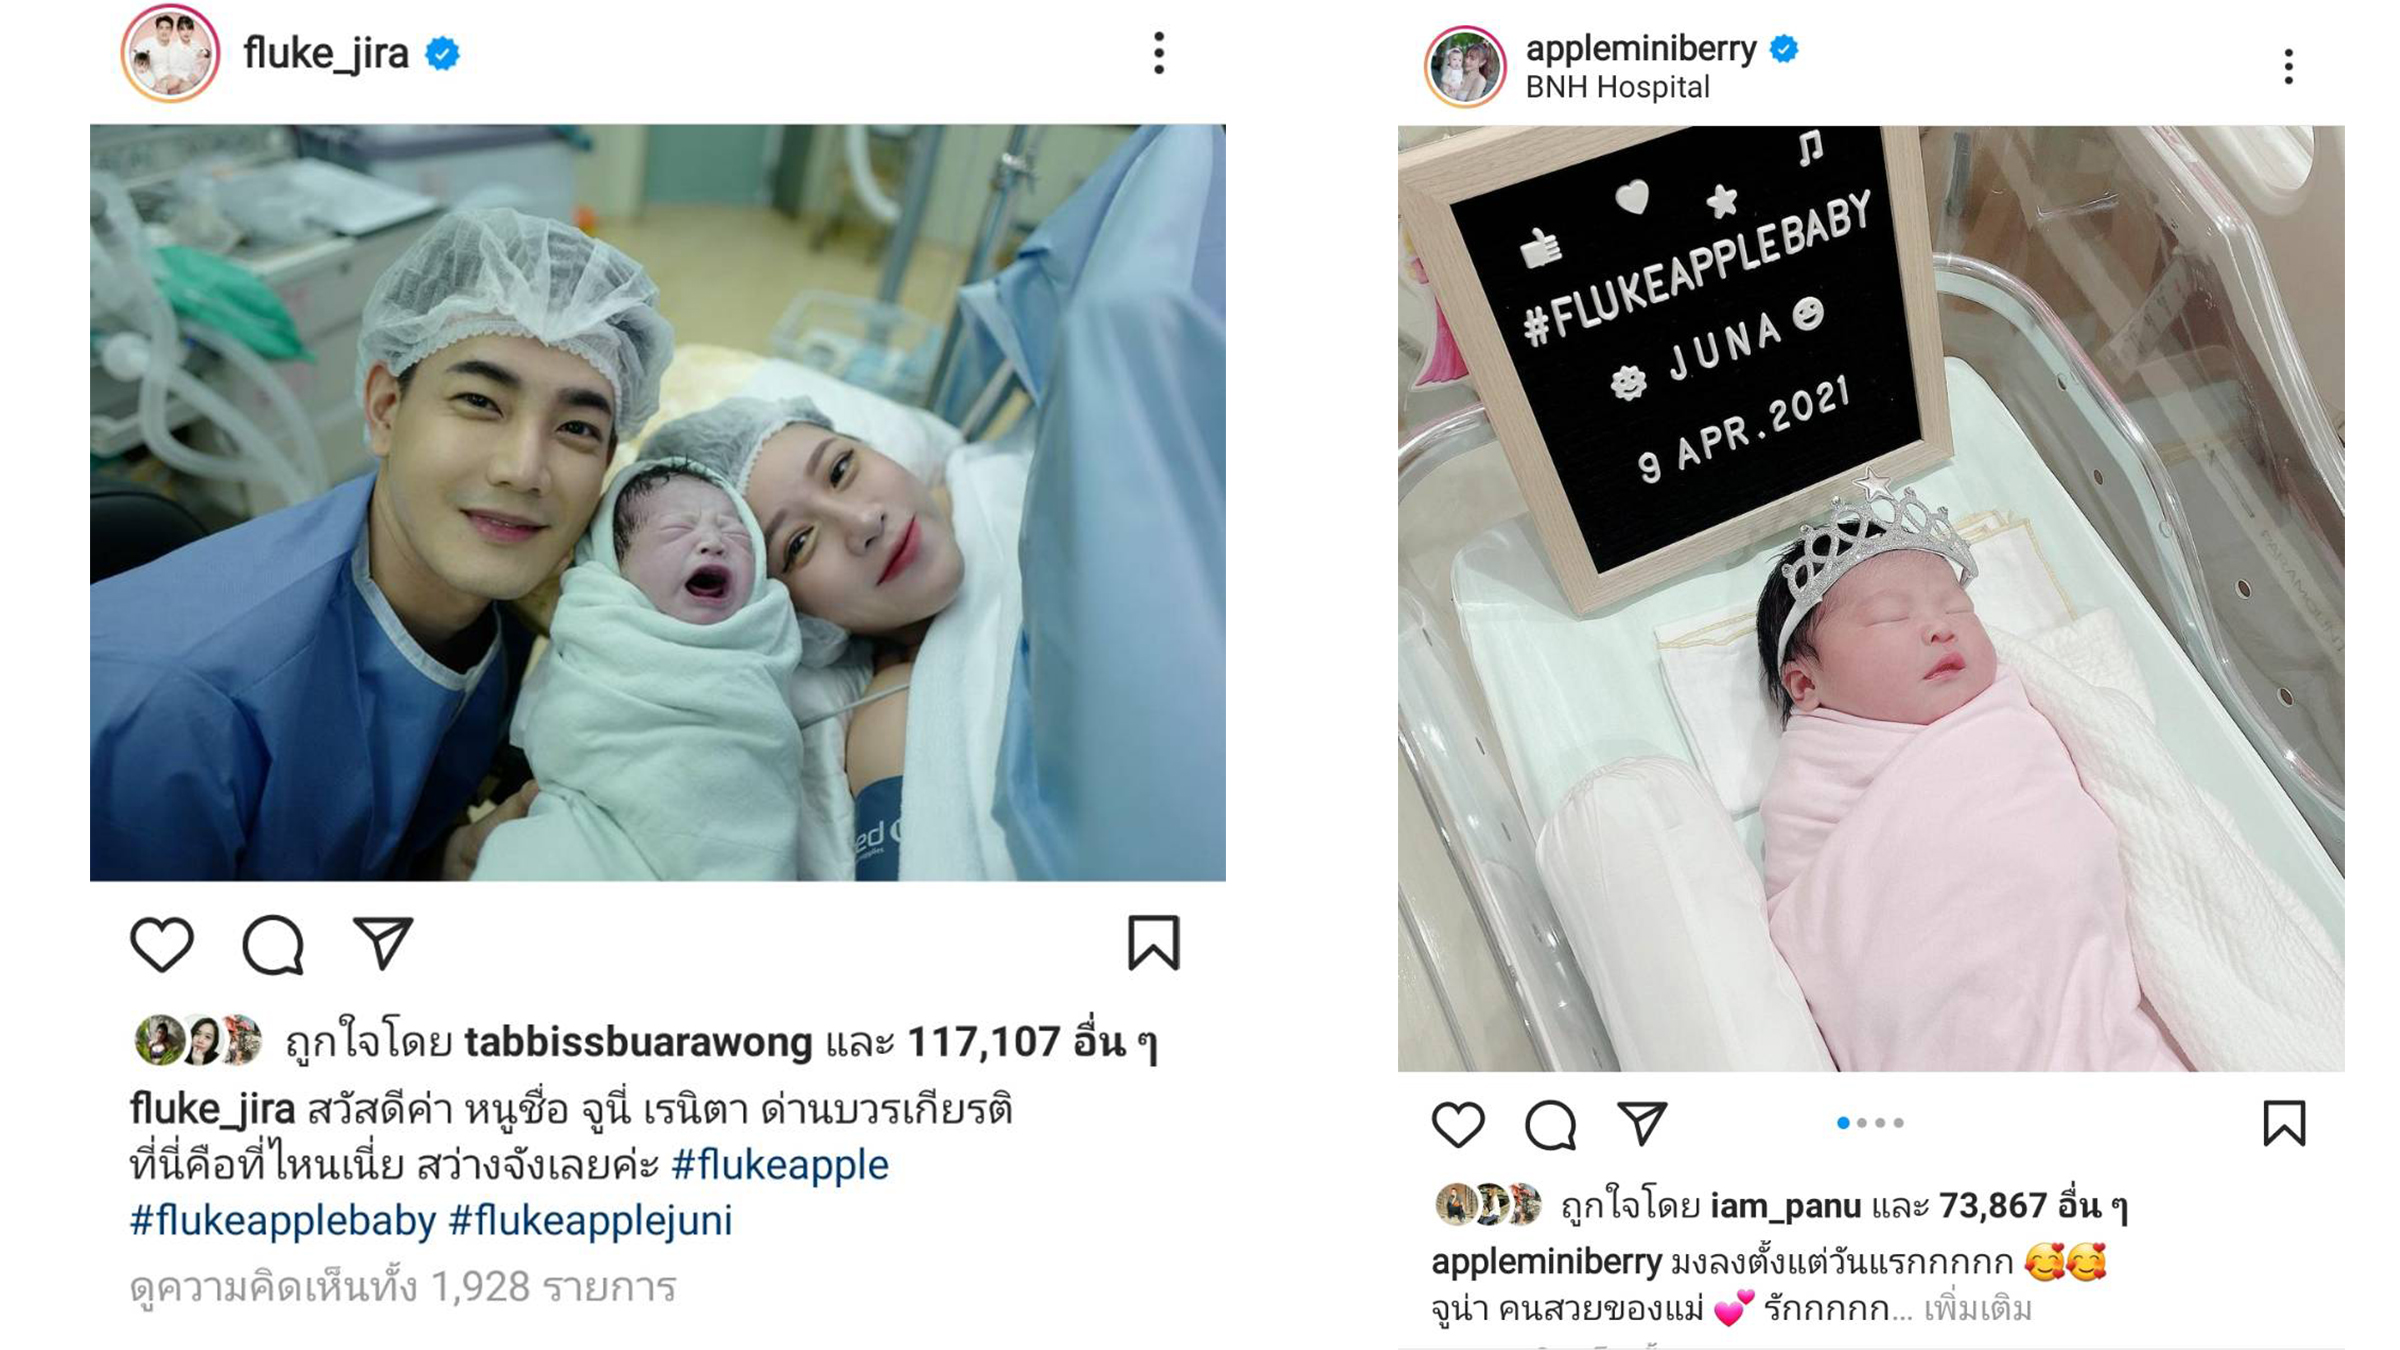Viewport: 2400px width, 1350px height.
Task: Open iam_panu liker profile
Action: 1785,1206
